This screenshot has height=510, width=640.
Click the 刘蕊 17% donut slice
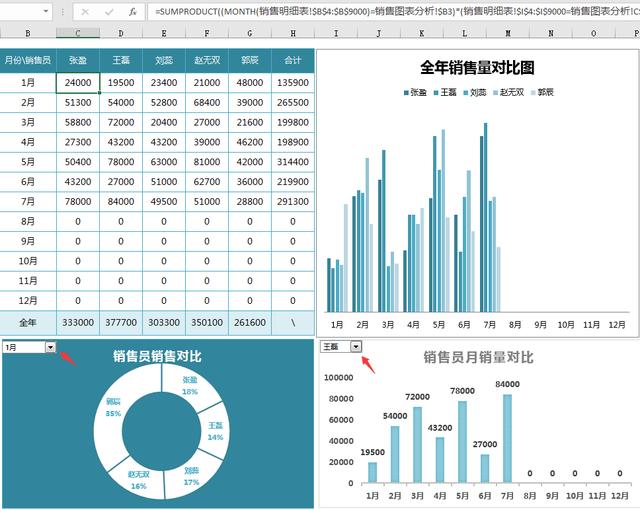(x=191, y=476)
